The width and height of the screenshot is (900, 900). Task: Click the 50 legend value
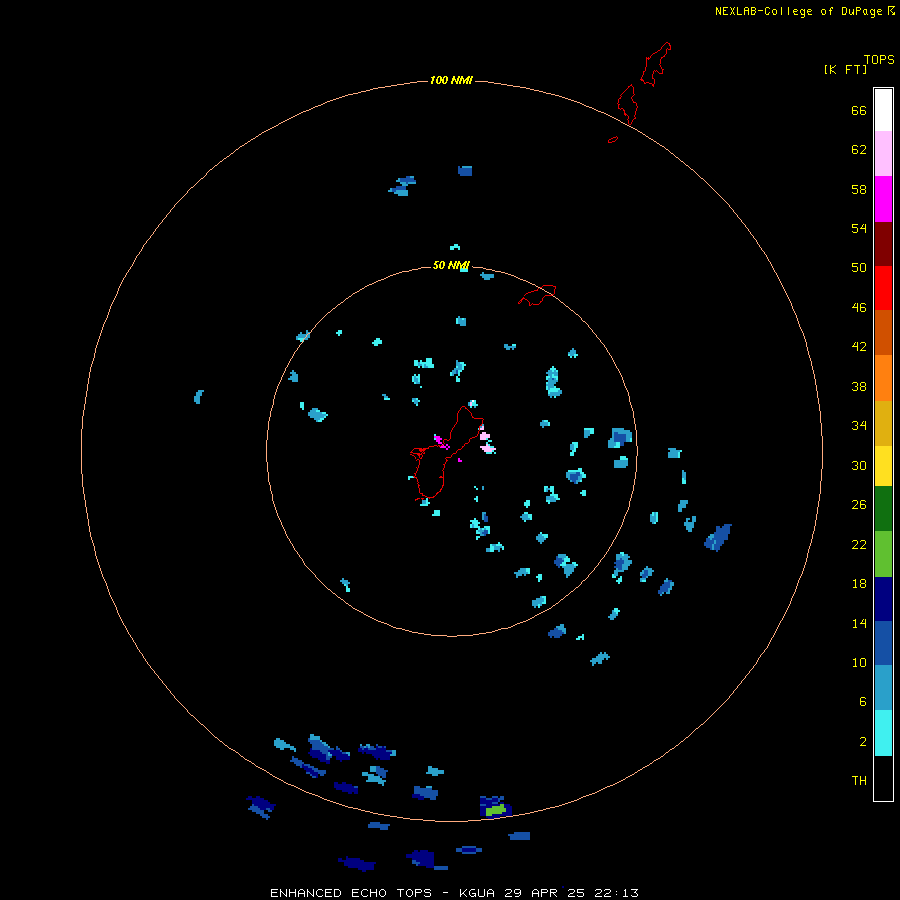859,268
